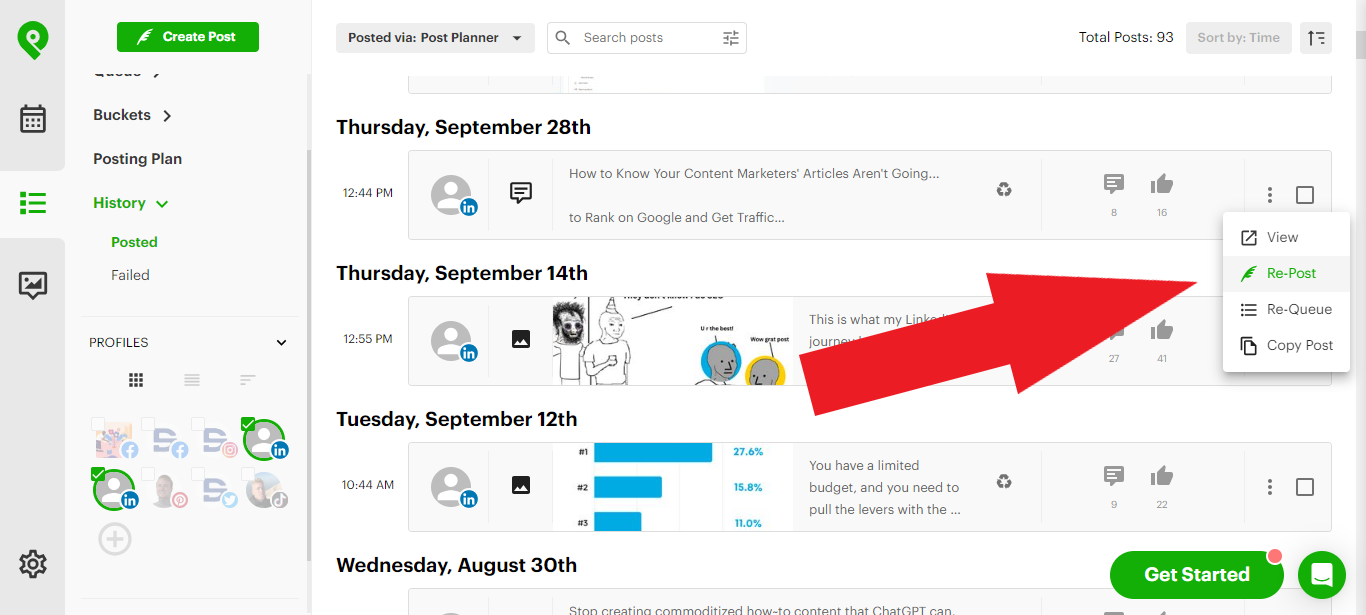Select the September 28th post checkbox
This screenshot has height=615, width=1366.
coord(1305,195)
